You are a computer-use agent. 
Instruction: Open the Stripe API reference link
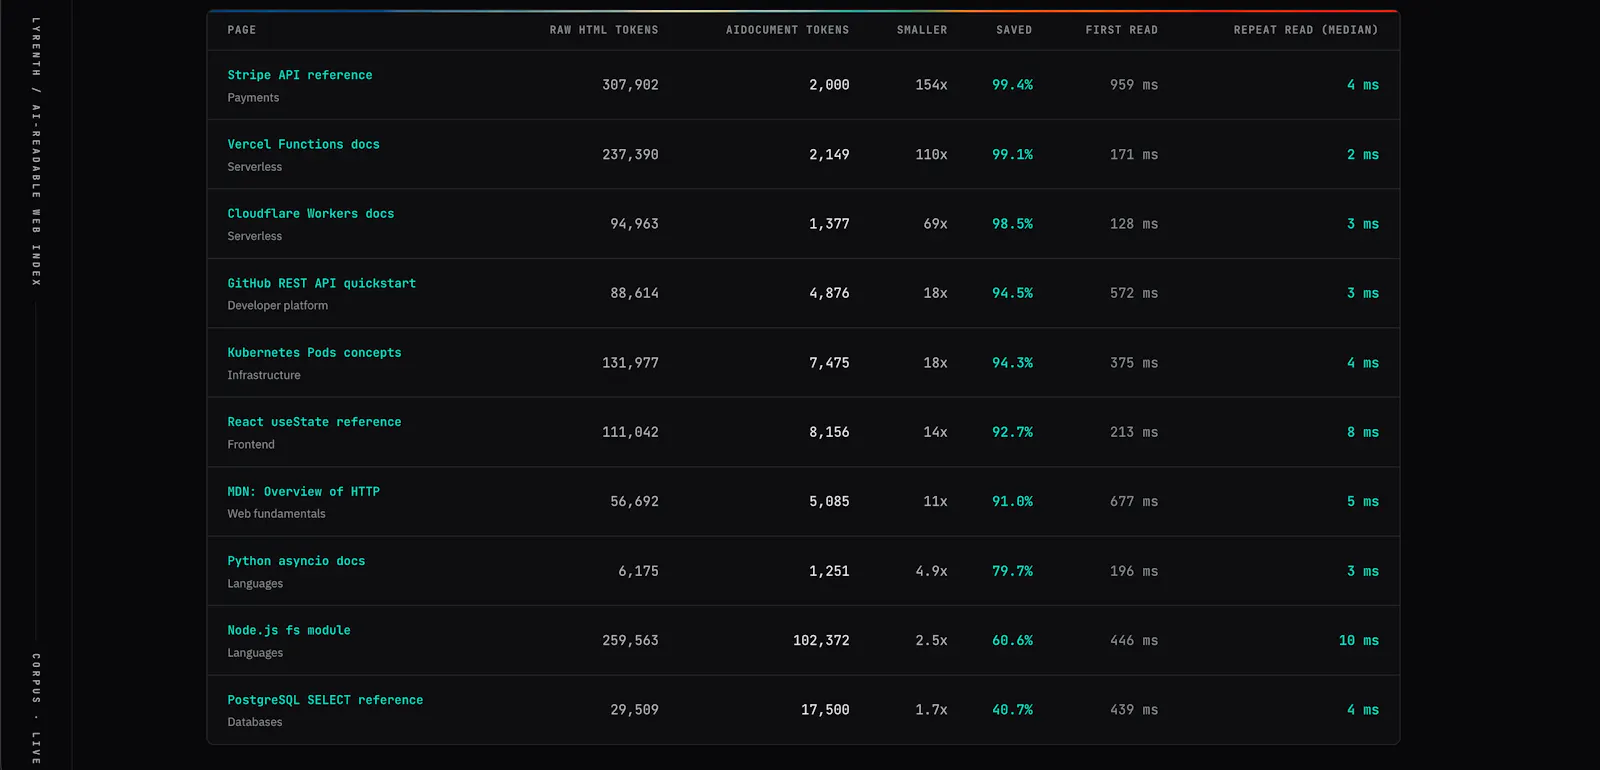point(300,75)
